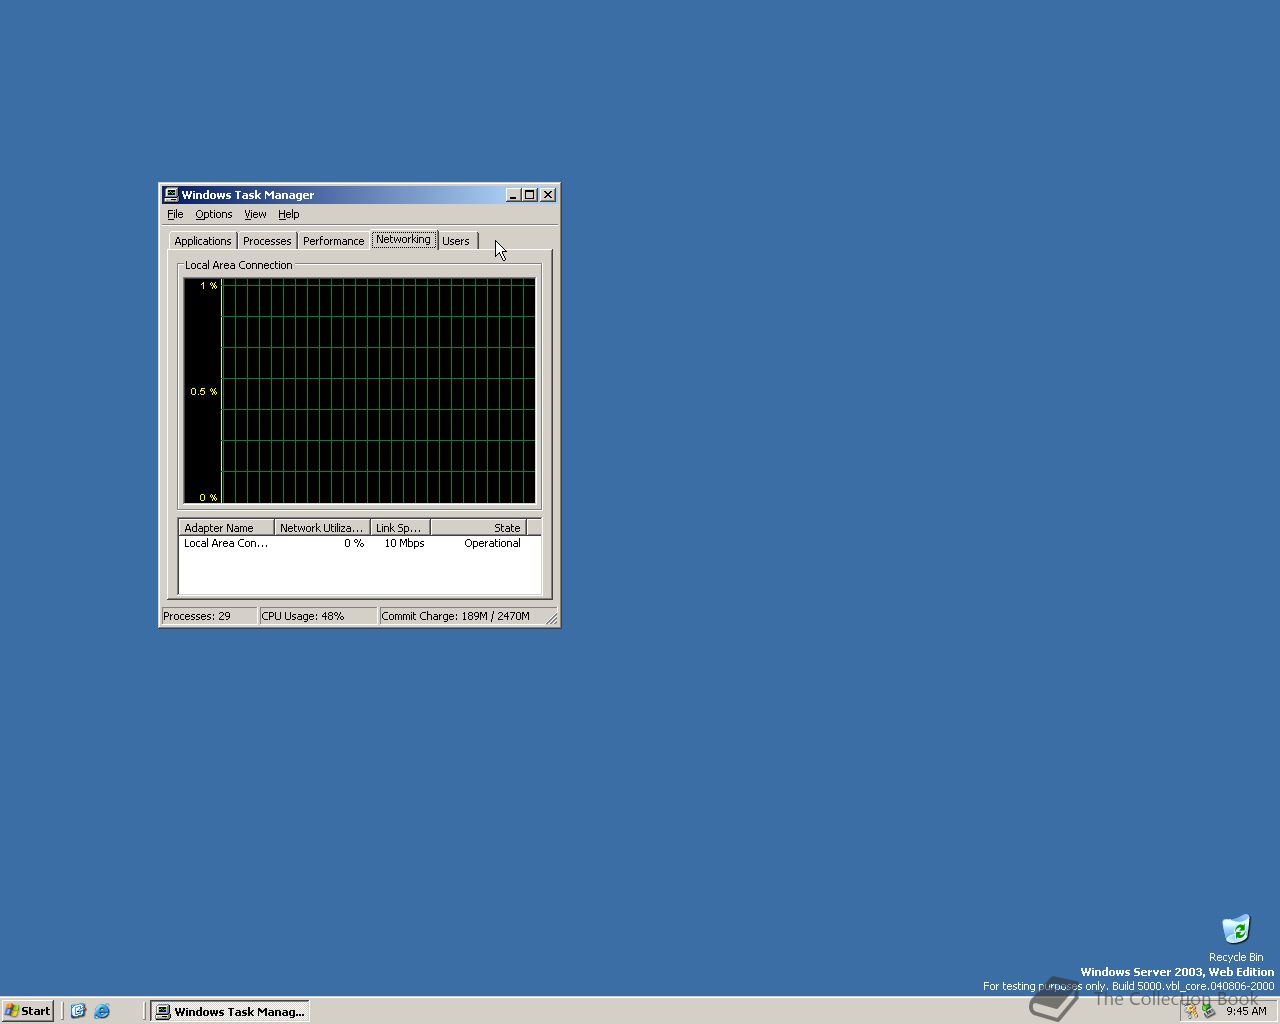The width and height of the screenshot is (1280, 1024).
Task: Sort by Adapter Name column header
Action: pos(226,527)
